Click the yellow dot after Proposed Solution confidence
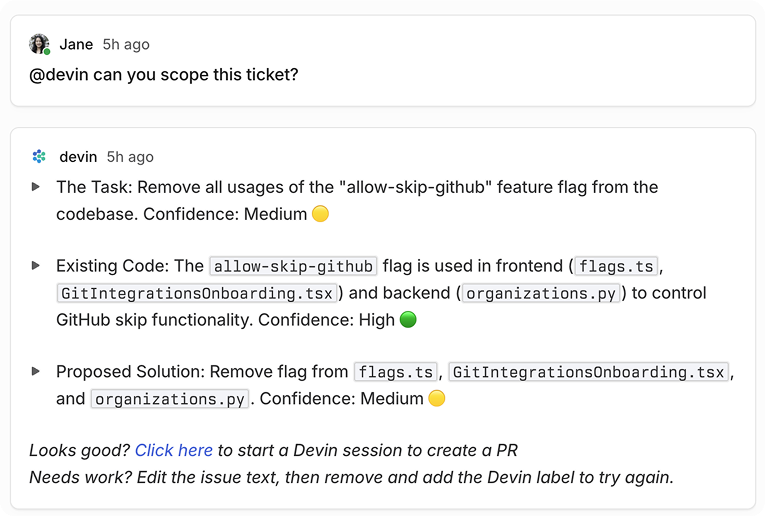765x517 pixels. (x=437, y=398)
